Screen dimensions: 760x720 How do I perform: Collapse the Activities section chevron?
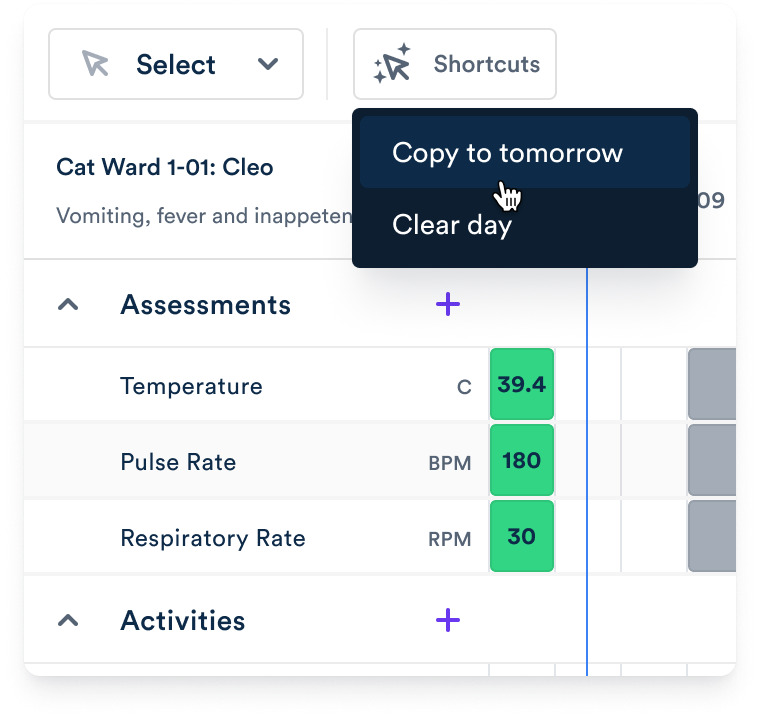tap(68, 621)
